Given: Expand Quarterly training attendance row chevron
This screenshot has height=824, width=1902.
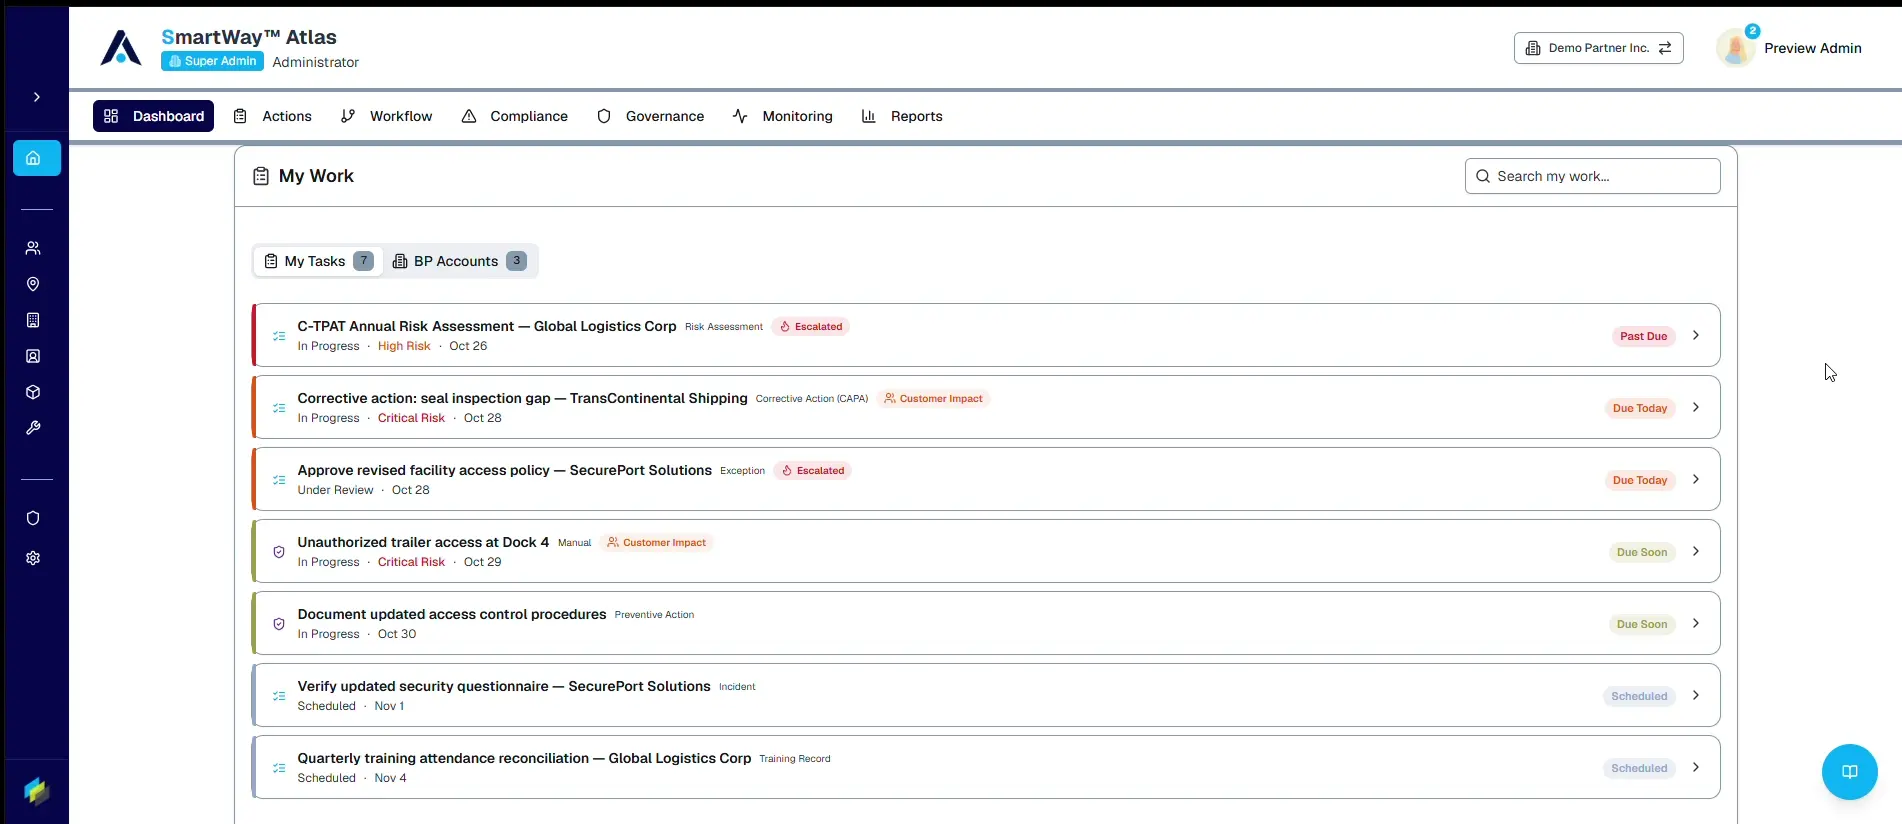Looking at the screenshot, I should 1695,767.
